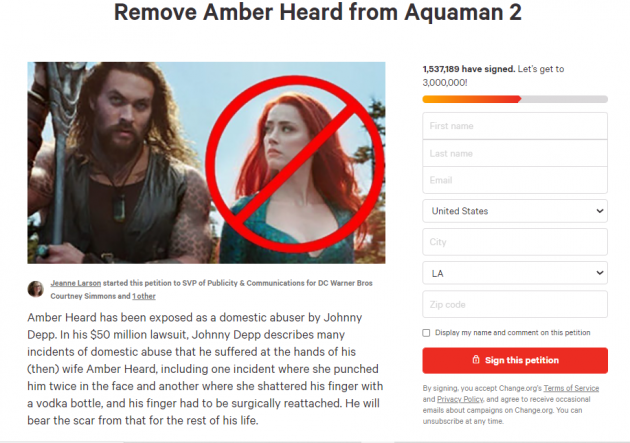Click the signature progress bar
The width and height of the screenshot is (630, 443).
[x=515, y=99]
